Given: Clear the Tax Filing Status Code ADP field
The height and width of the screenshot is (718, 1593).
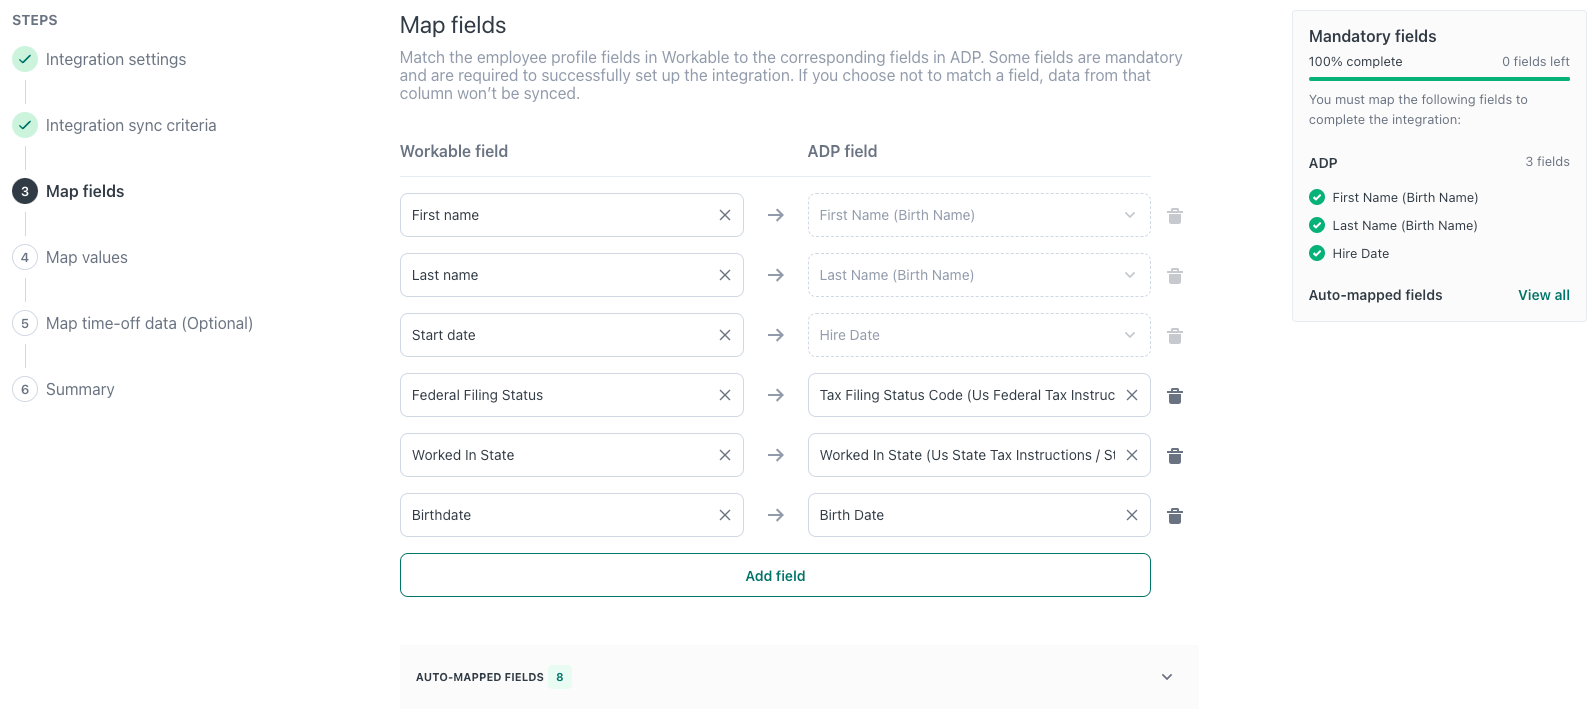Looking at the screenshot, I should [1132, 395].
